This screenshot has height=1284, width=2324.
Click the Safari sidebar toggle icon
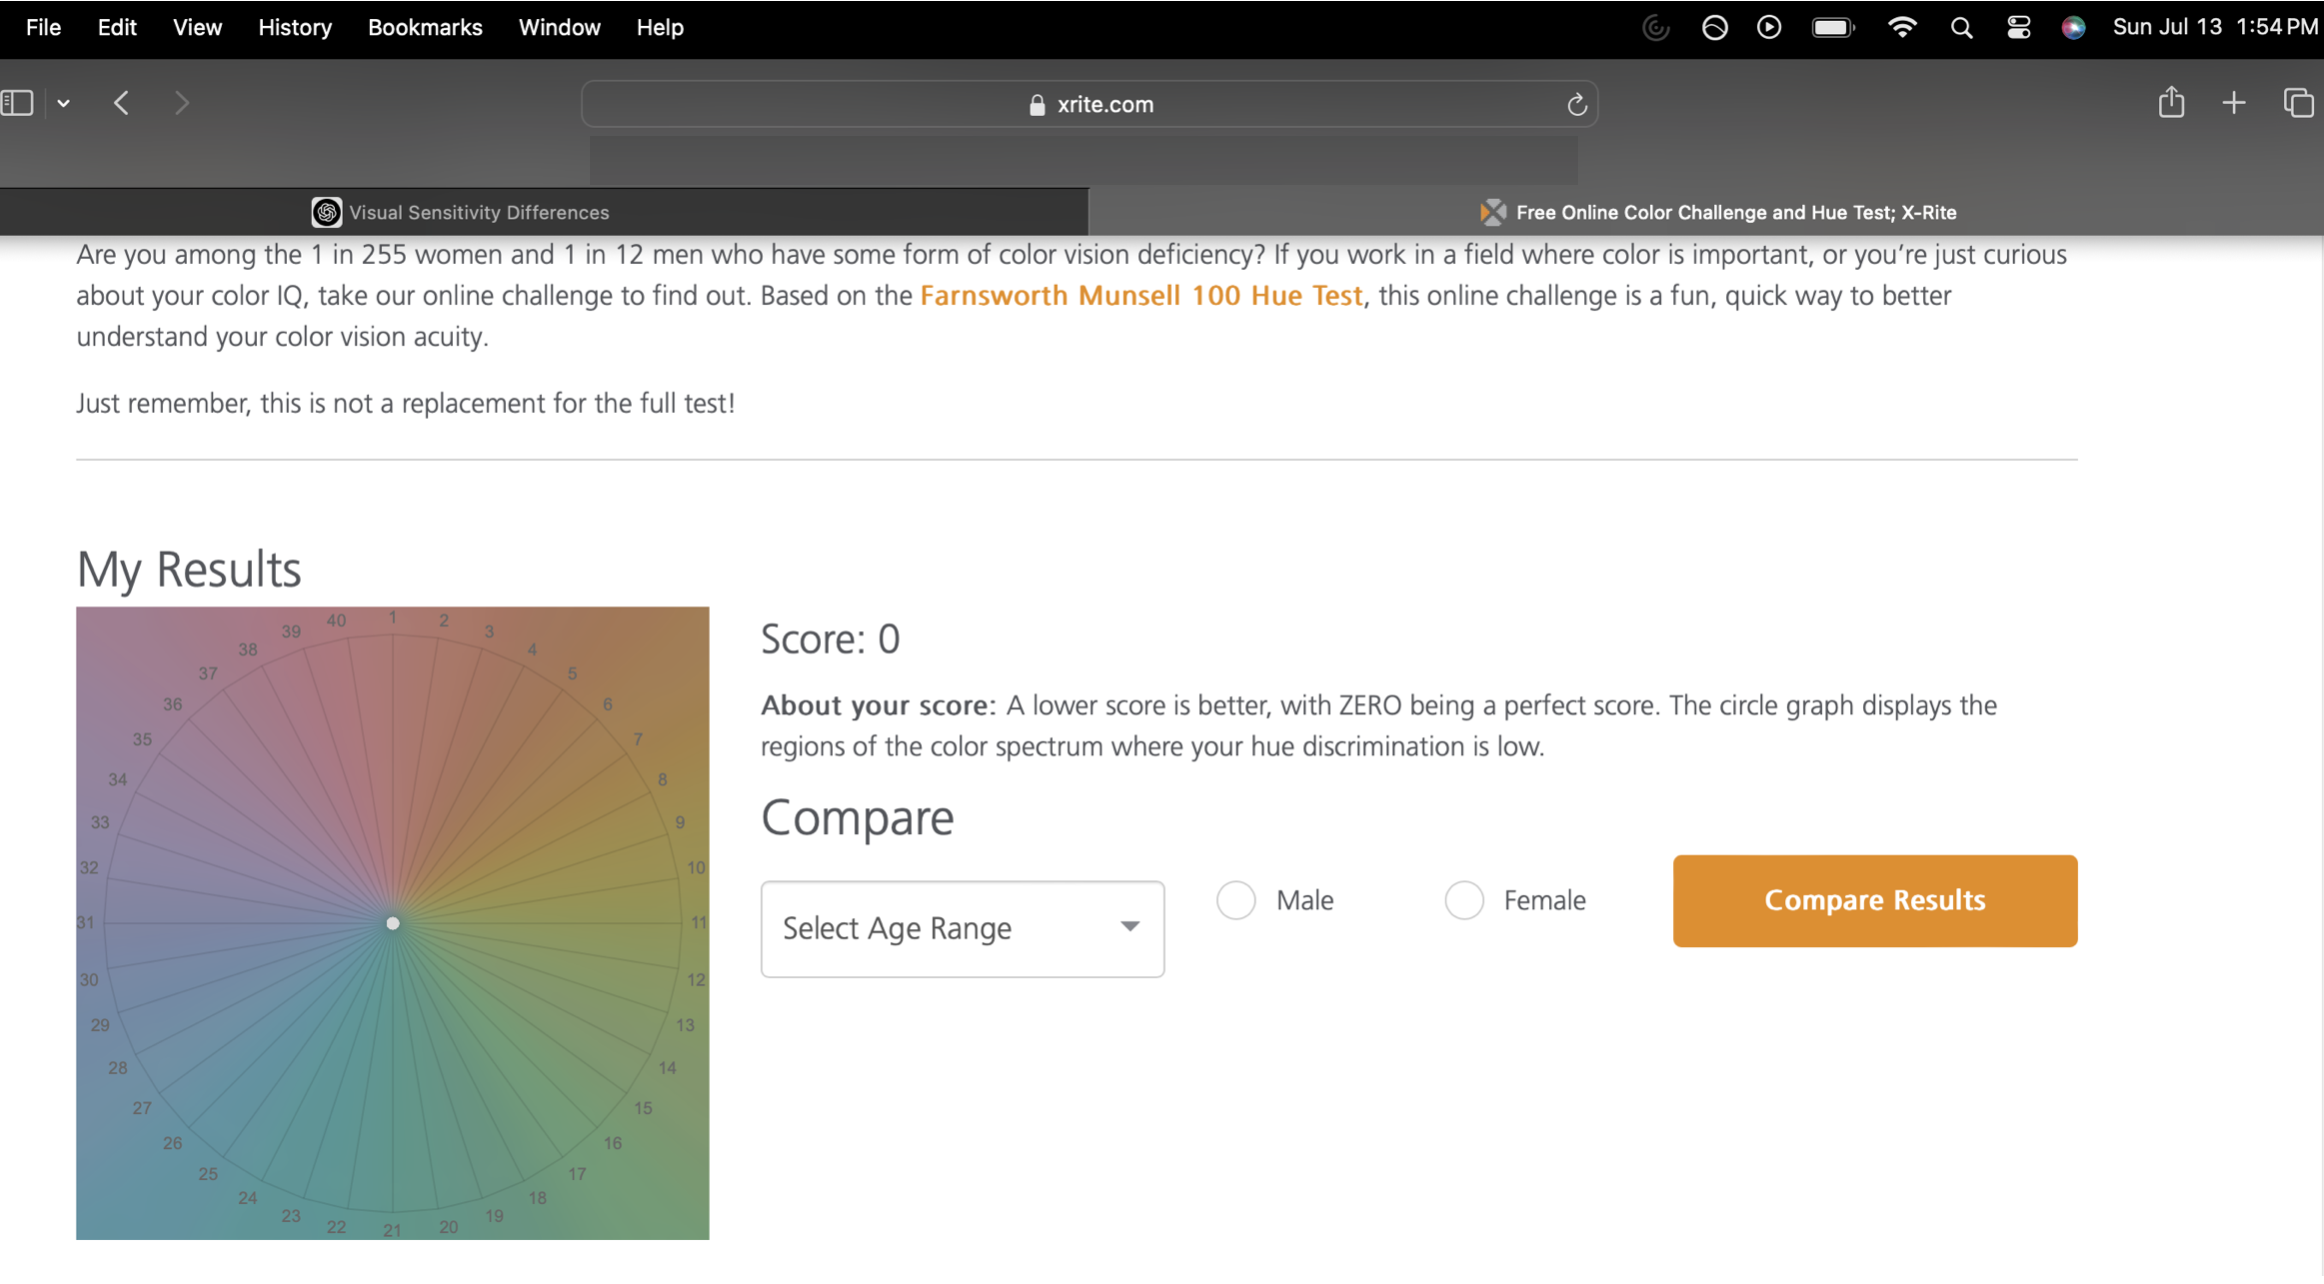pyautogui.click(x=18, y=103)
